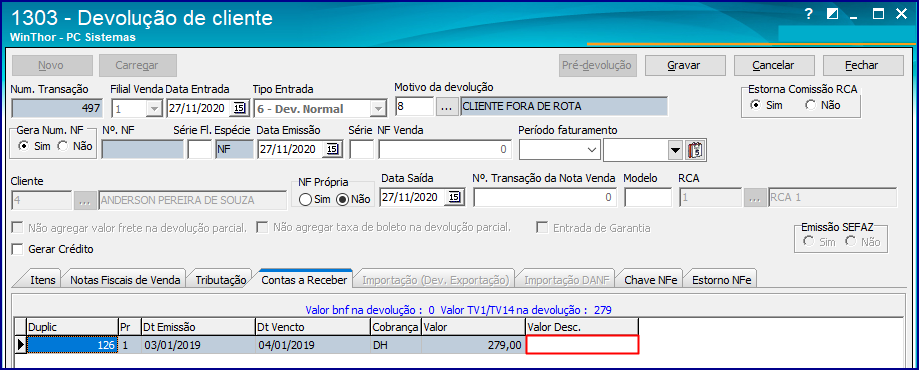
Task: Choose Sim for Gera Num. NF
Action: pos(24,147)
